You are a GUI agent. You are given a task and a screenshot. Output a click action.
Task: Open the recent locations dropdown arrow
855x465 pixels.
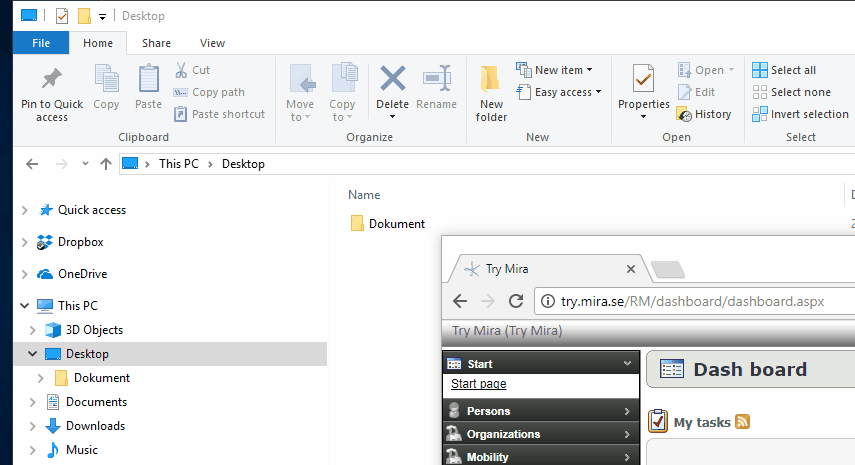85,164
